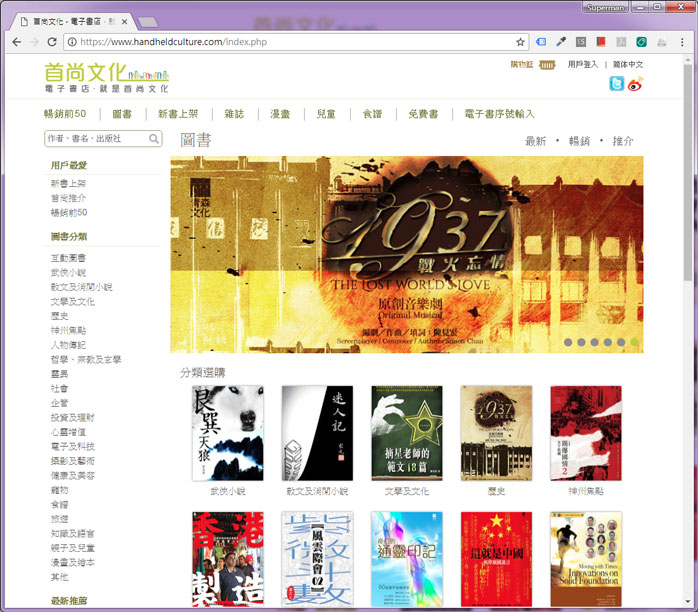Switch language to 简体中文
Viewport: 698px width, 612px height.
[628, 65]
